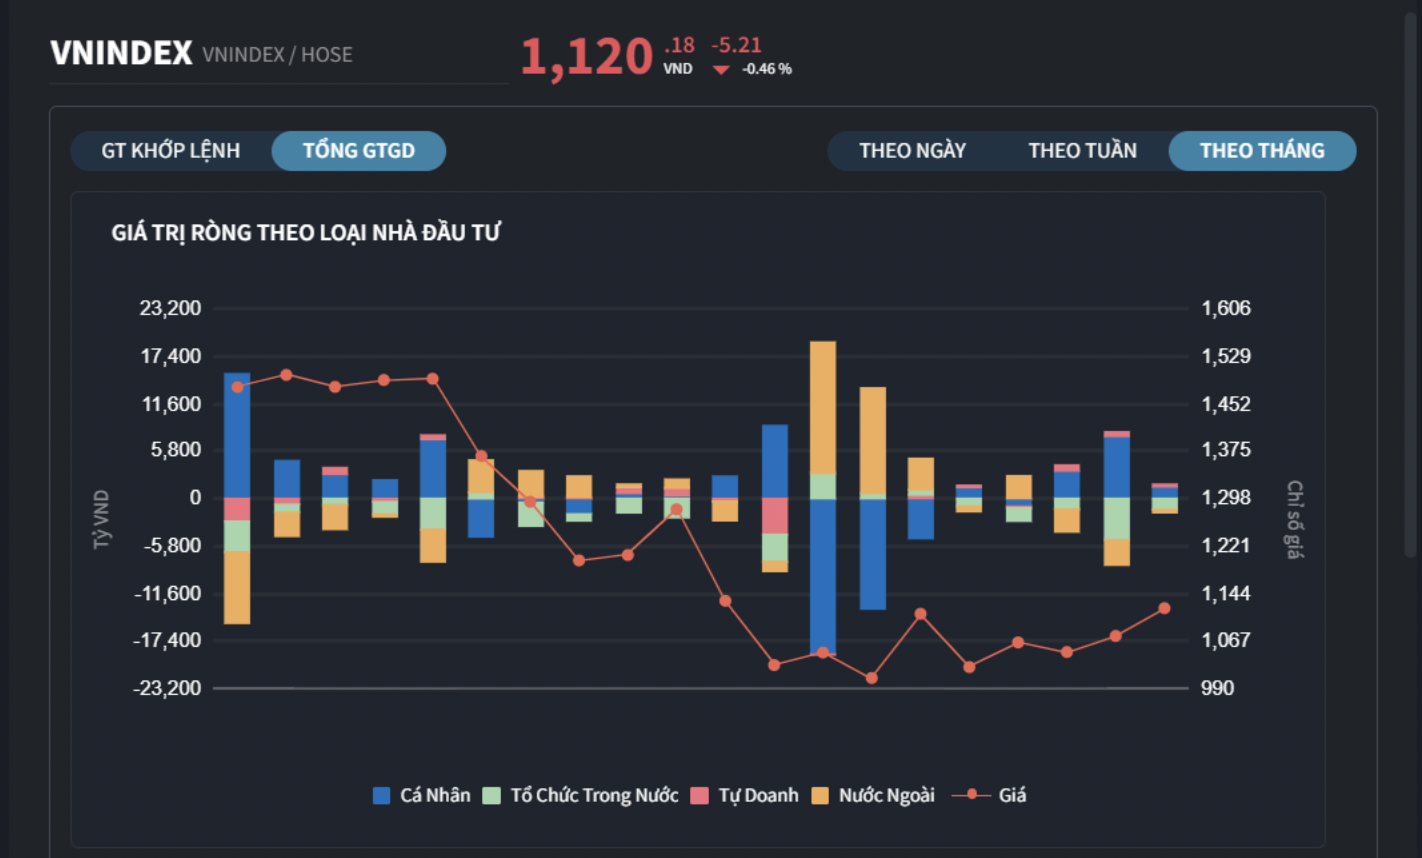This screenshot has height=858, width=1422.
Task: Click the lowest price point on Giá line
Action: point(871,678)
